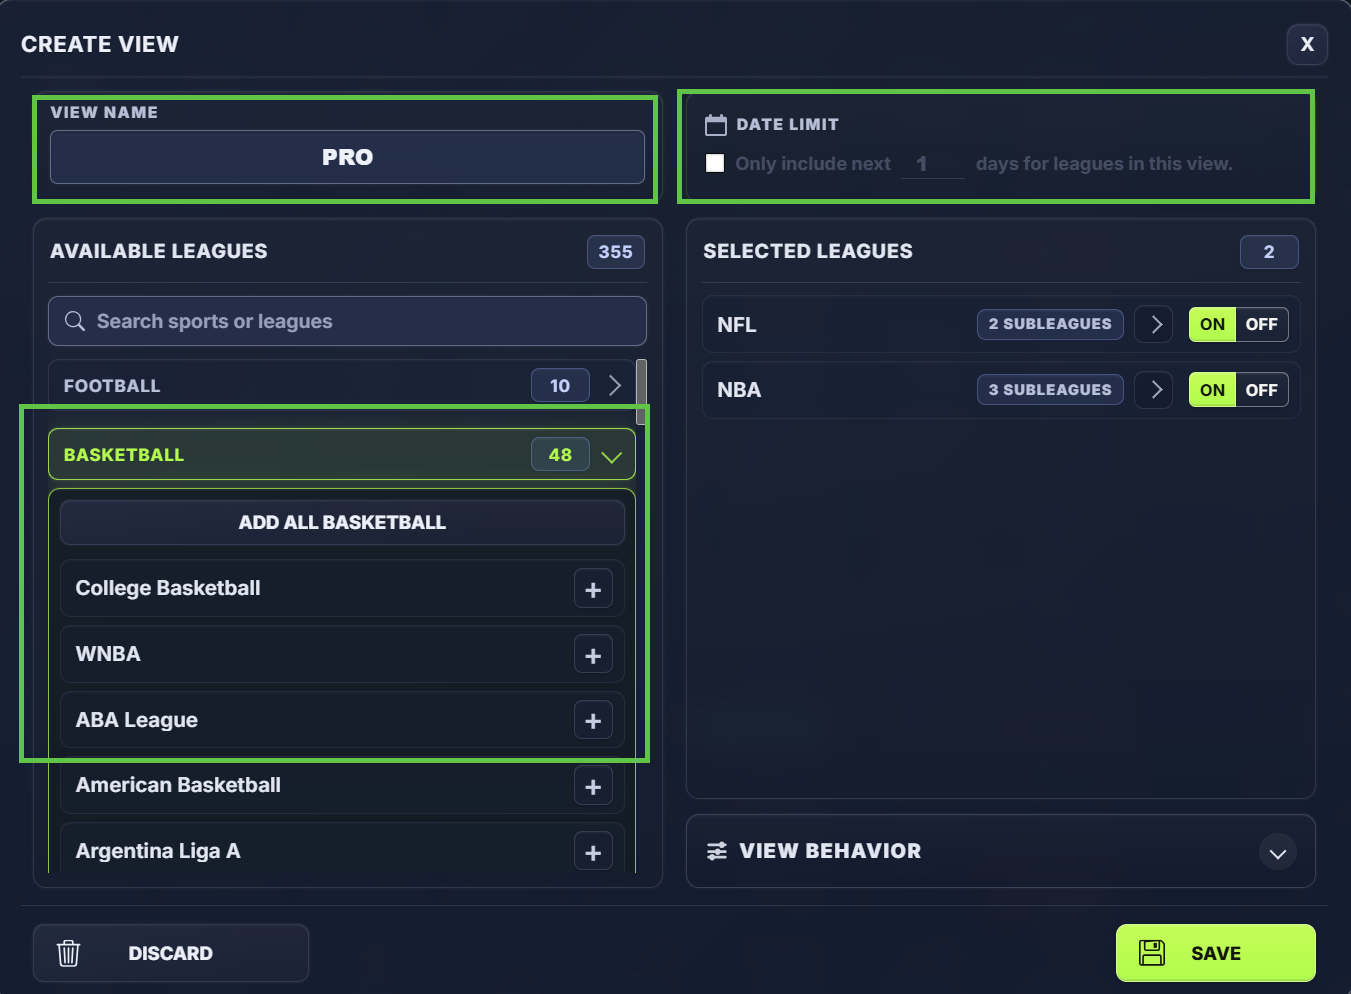Add ABA League via plus icon
1351x994 pixels.
[x=593, y=720]
